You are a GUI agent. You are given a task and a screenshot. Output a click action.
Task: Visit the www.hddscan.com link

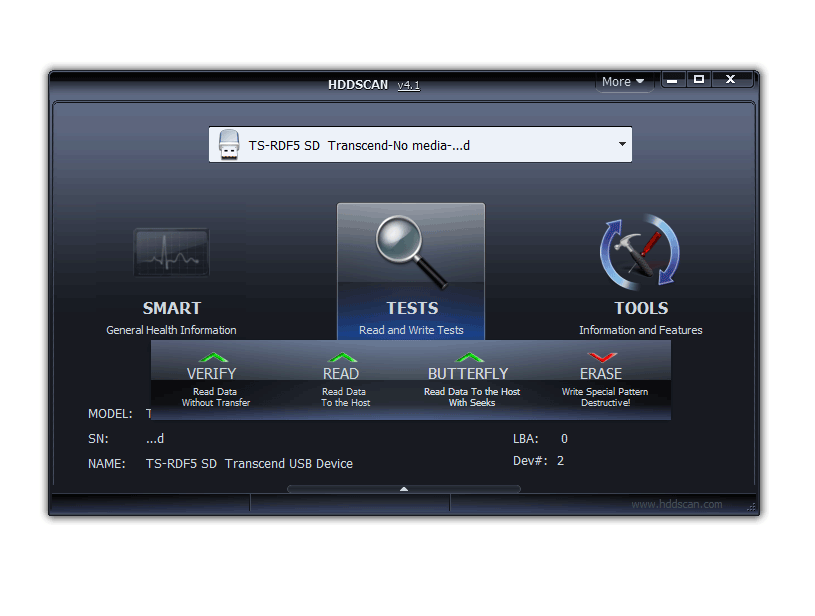(676, 504)
